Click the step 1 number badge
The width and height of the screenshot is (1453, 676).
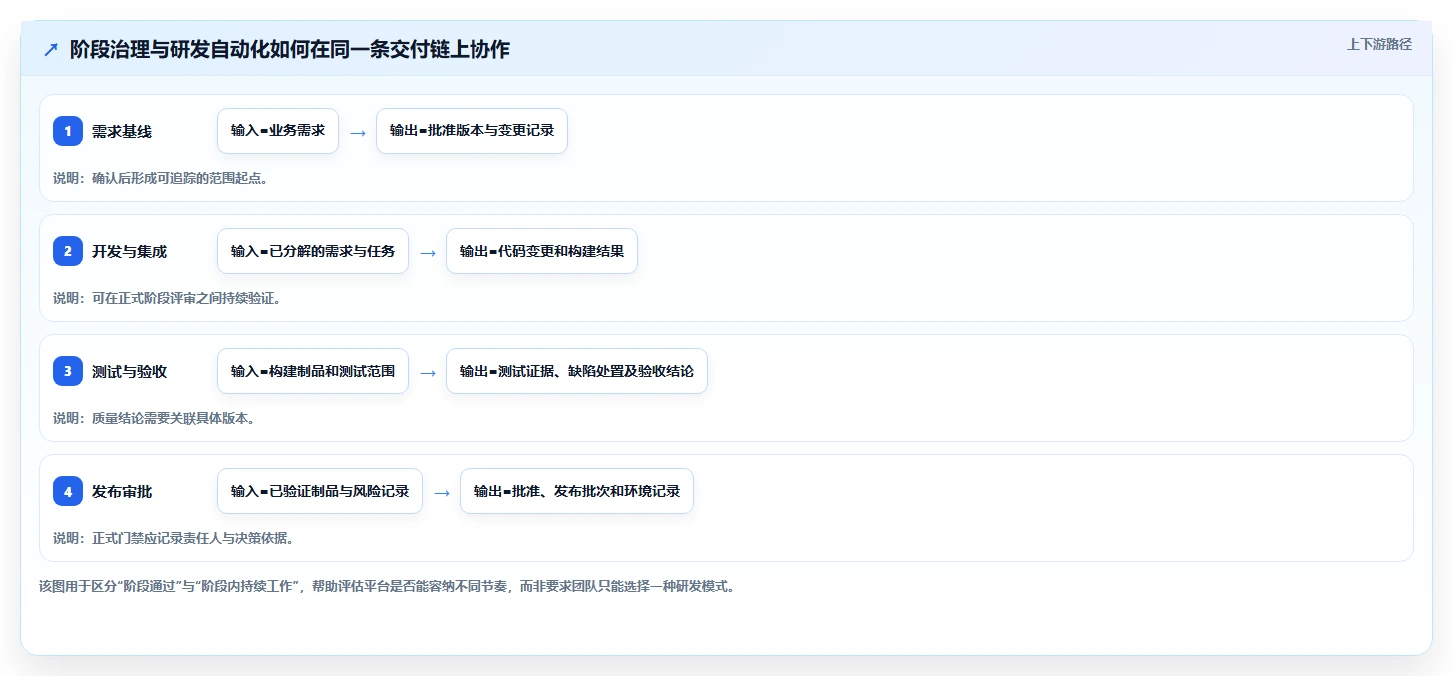point(68,131)
